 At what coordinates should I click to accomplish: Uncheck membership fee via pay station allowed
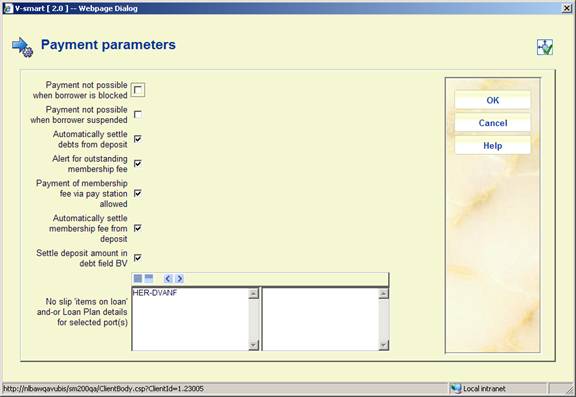click(138, 193)
